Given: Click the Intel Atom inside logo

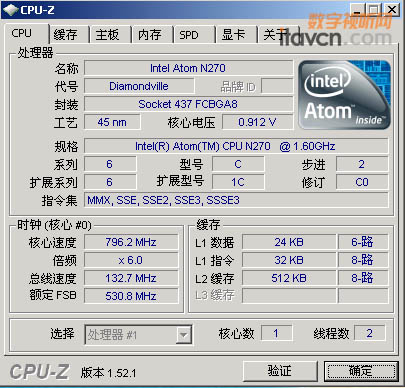Looking at the screenshot, I should tap(344, 95).
